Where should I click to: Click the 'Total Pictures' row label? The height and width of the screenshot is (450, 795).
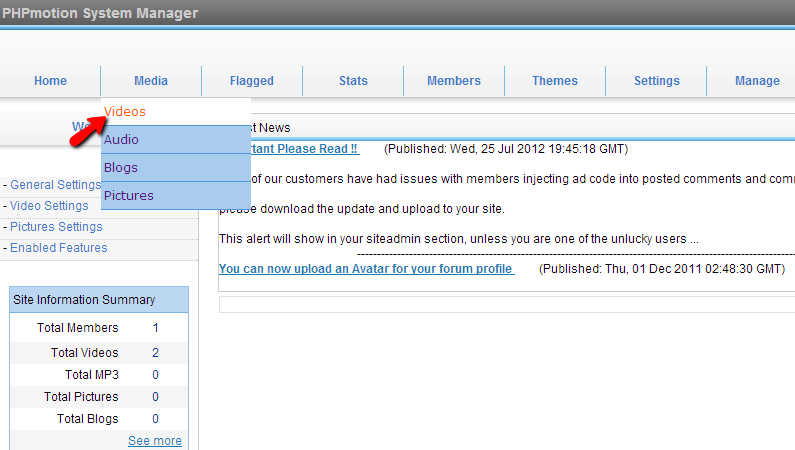tap(81, 397)
